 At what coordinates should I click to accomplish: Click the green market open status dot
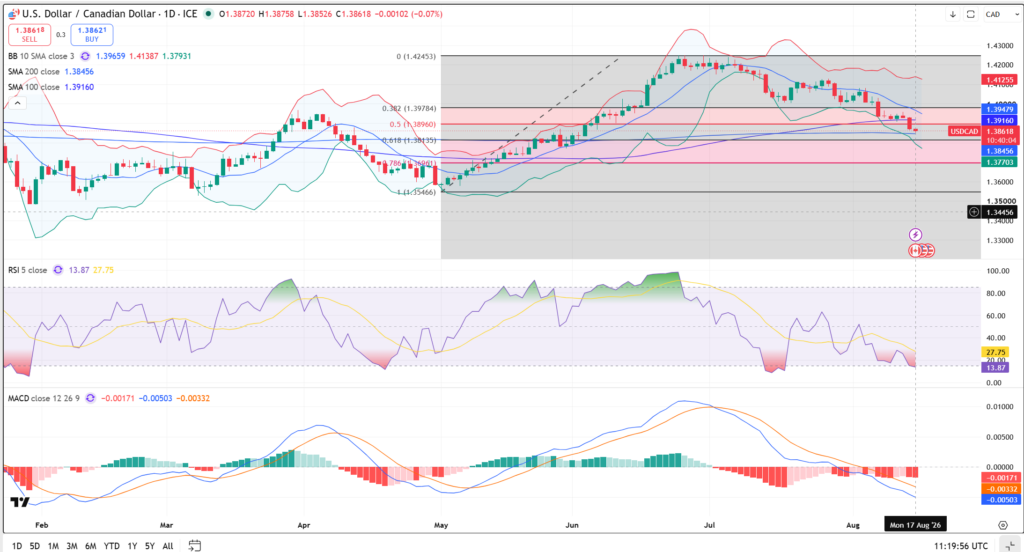click(x=208, y=14)
